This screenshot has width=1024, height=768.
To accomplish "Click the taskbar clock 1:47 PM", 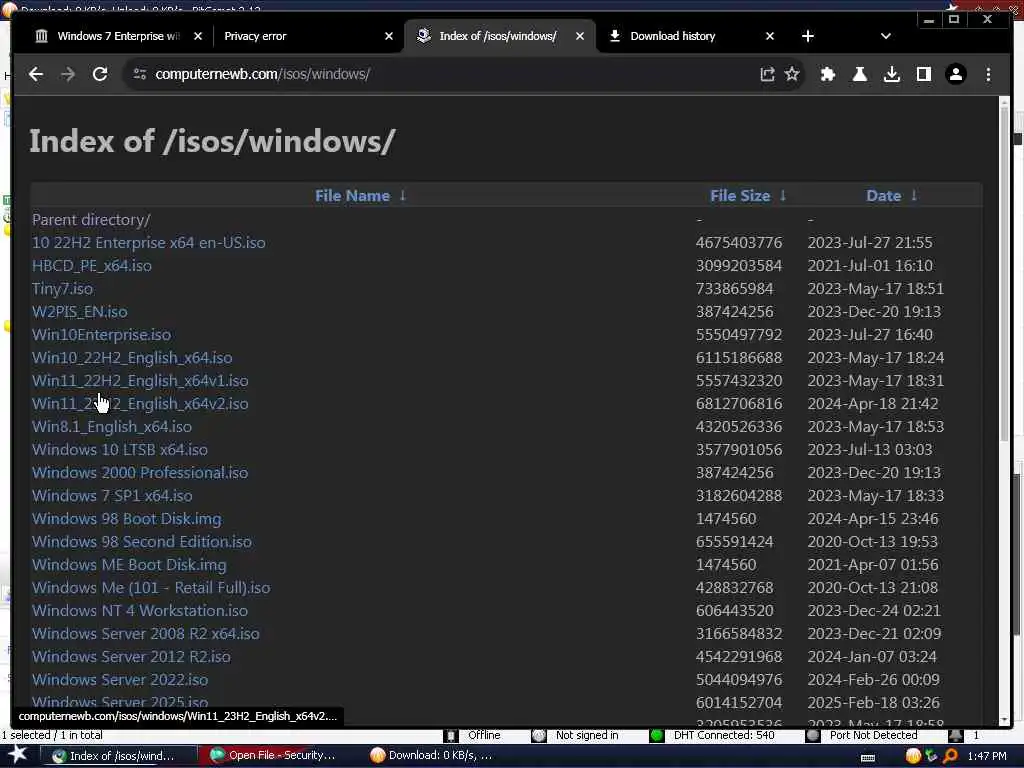I will (x=987, y=756).
